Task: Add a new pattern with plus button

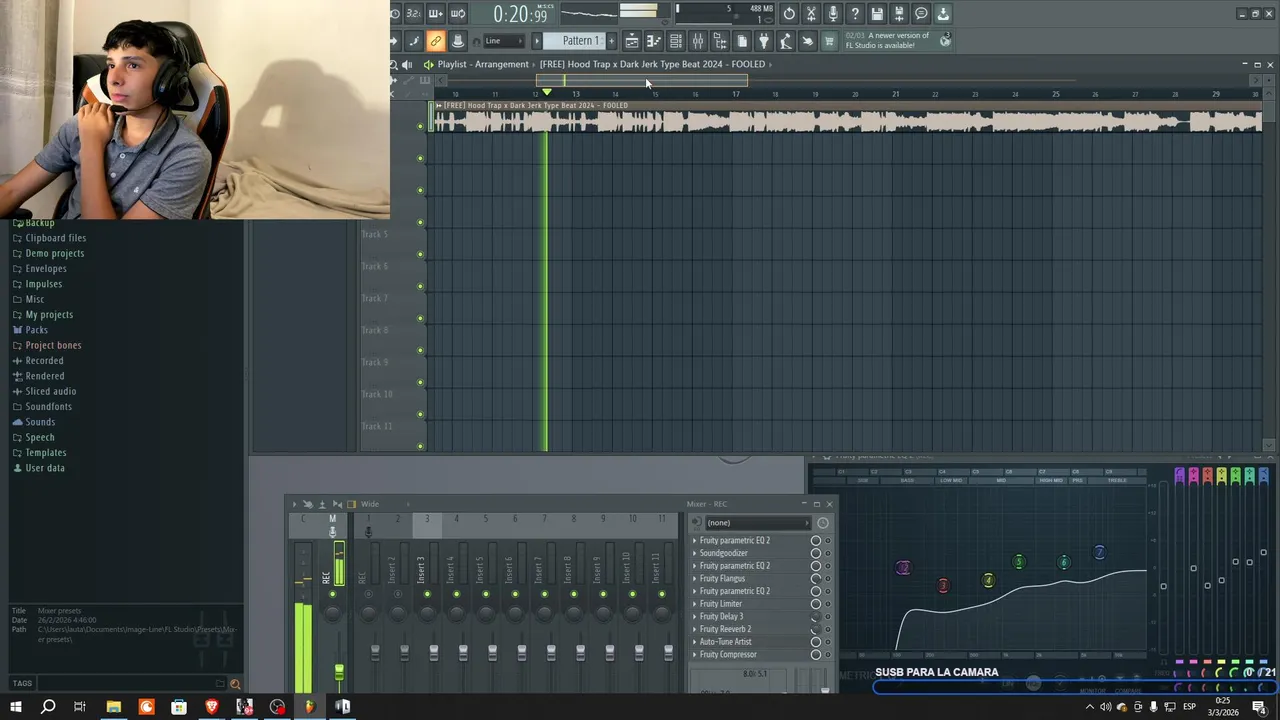Action: coord(612,41)
